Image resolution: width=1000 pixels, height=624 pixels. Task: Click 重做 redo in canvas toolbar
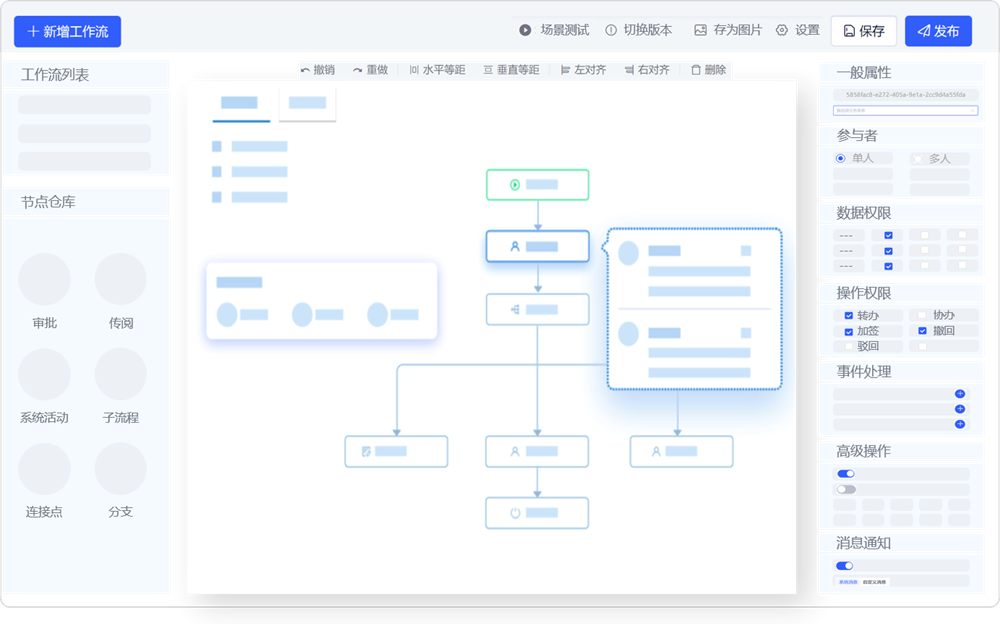[371, 70]
